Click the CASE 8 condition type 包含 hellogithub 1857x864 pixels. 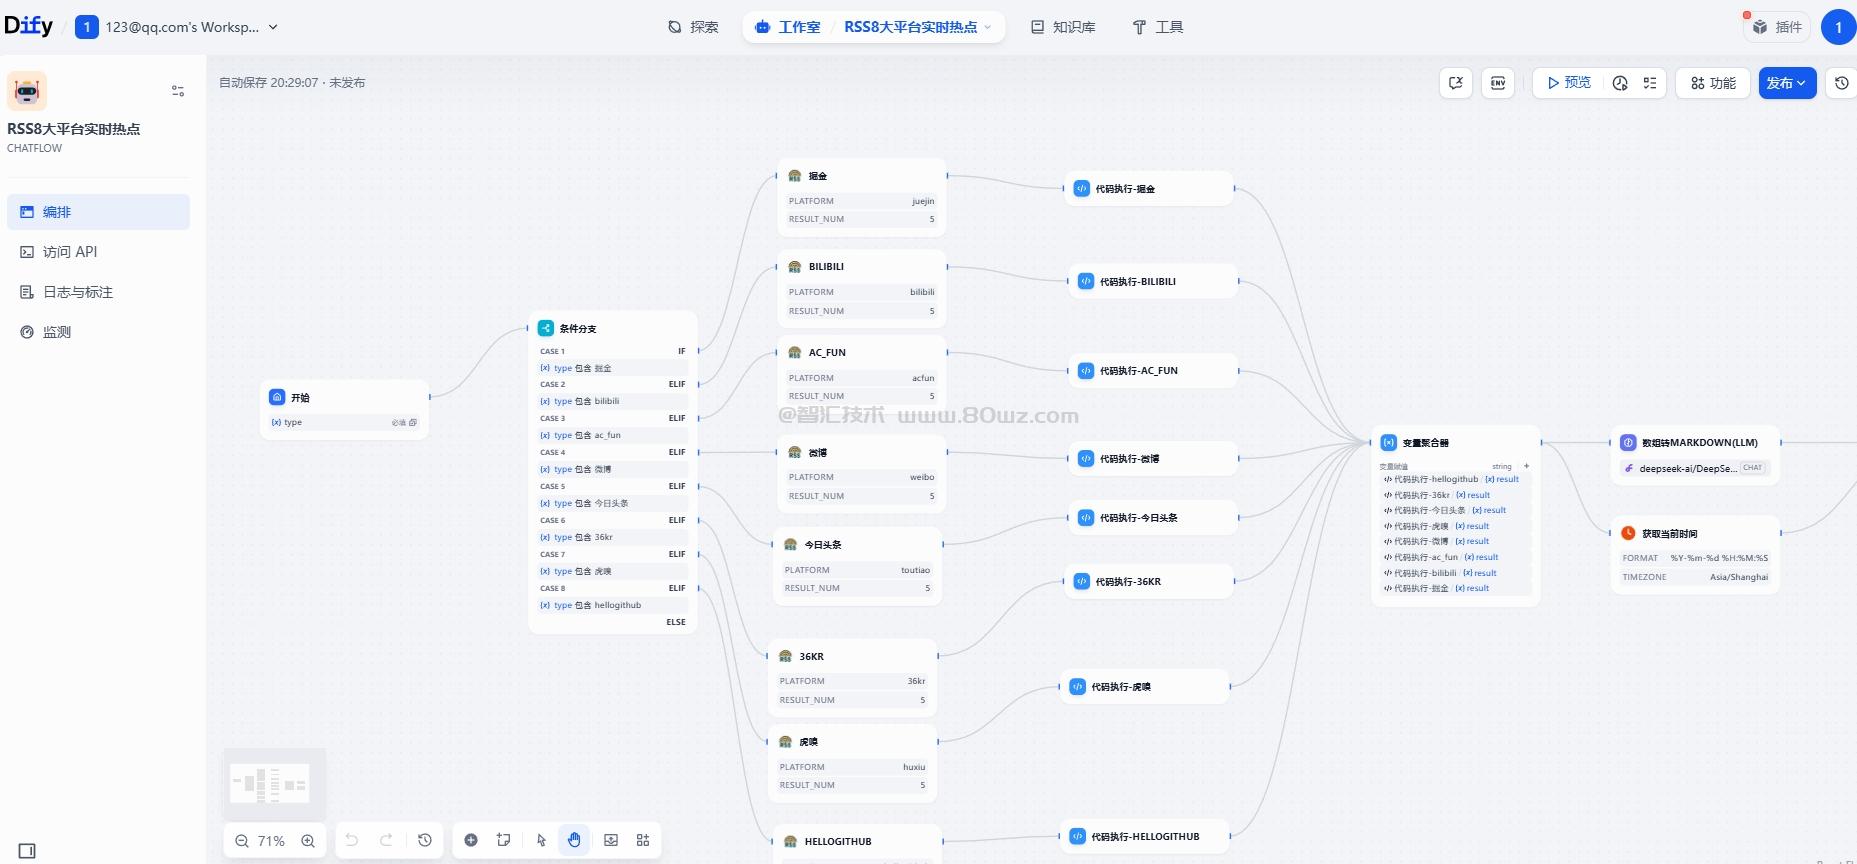pyautogui.click(x=612, y=605)
